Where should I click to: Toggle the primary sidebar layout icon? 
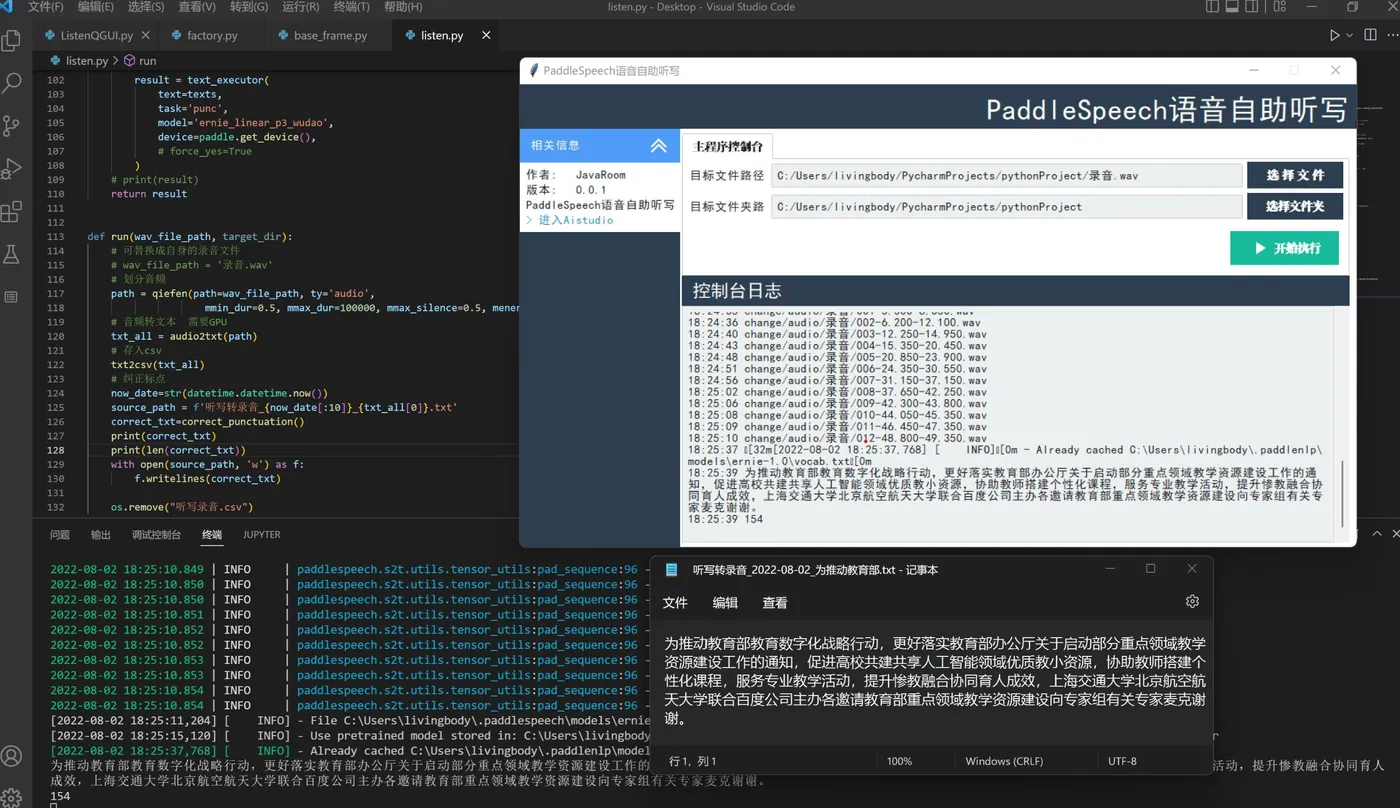pyautogui.click(x=1213, y=7)
